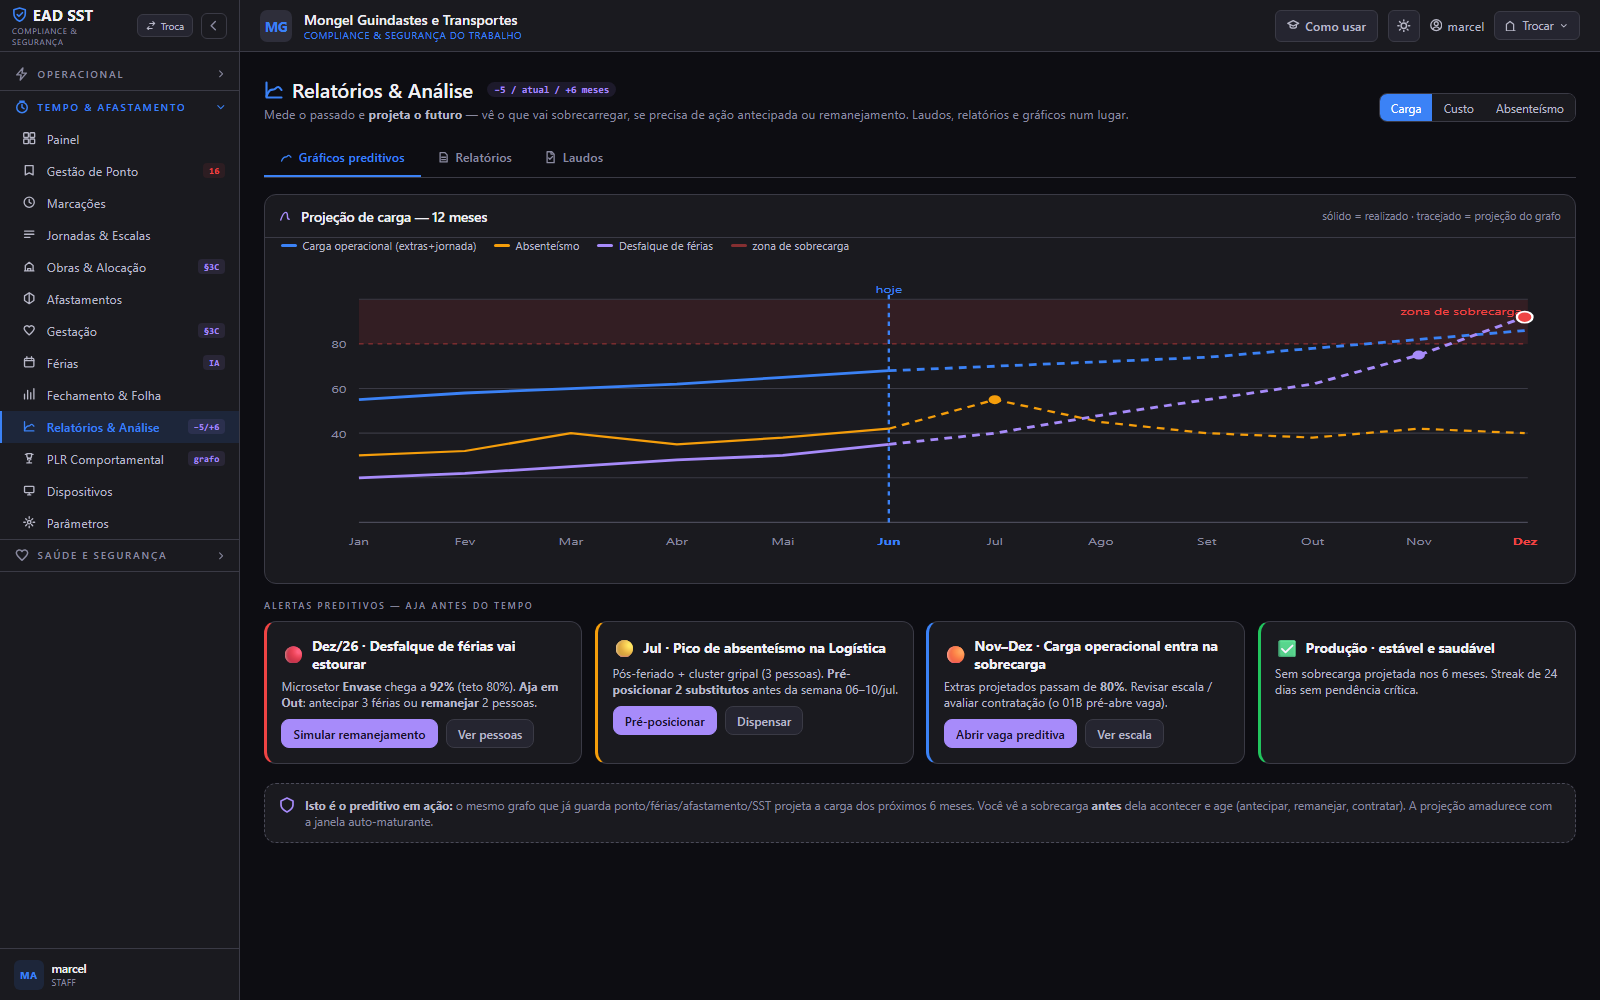Collapse sidebar with the chevron button
Image resolution: width=1600 pixels, height=1000 pixels.
click(x=213, y=26)
